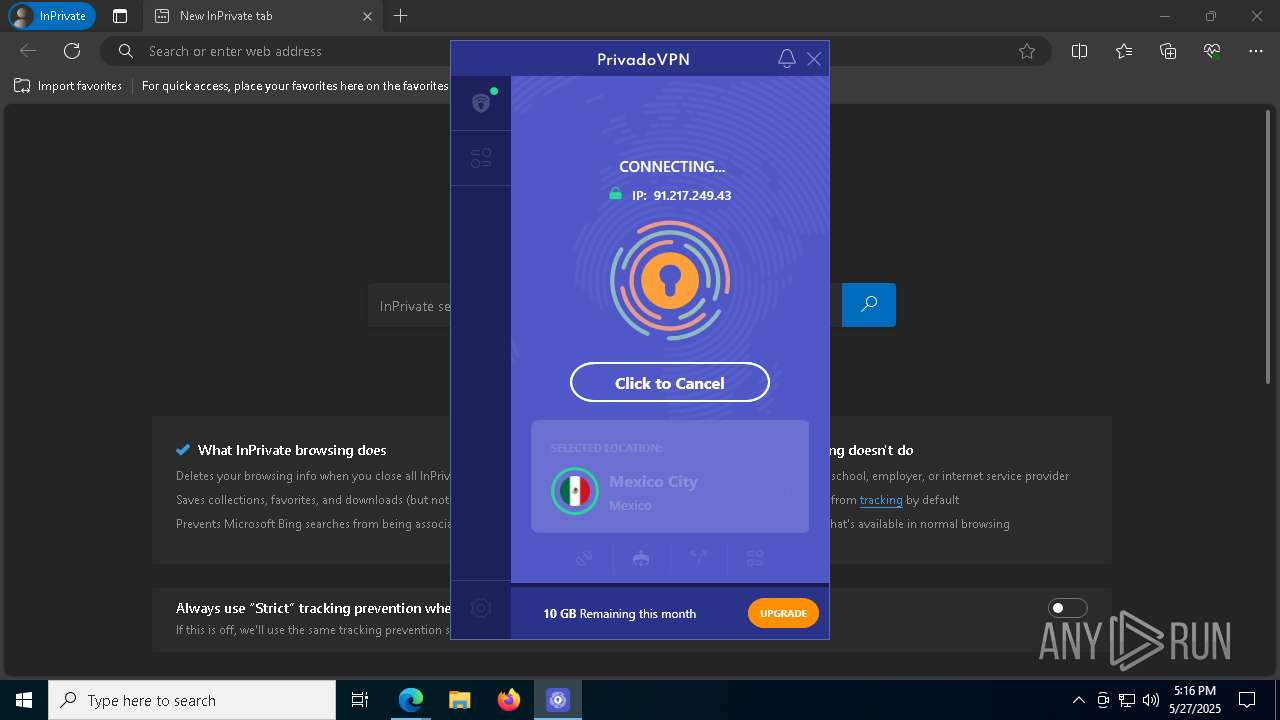Viewport: 1280px width, 720px height.
Task: Open the volume control in system tray
Action: (x=1151, y=700)
